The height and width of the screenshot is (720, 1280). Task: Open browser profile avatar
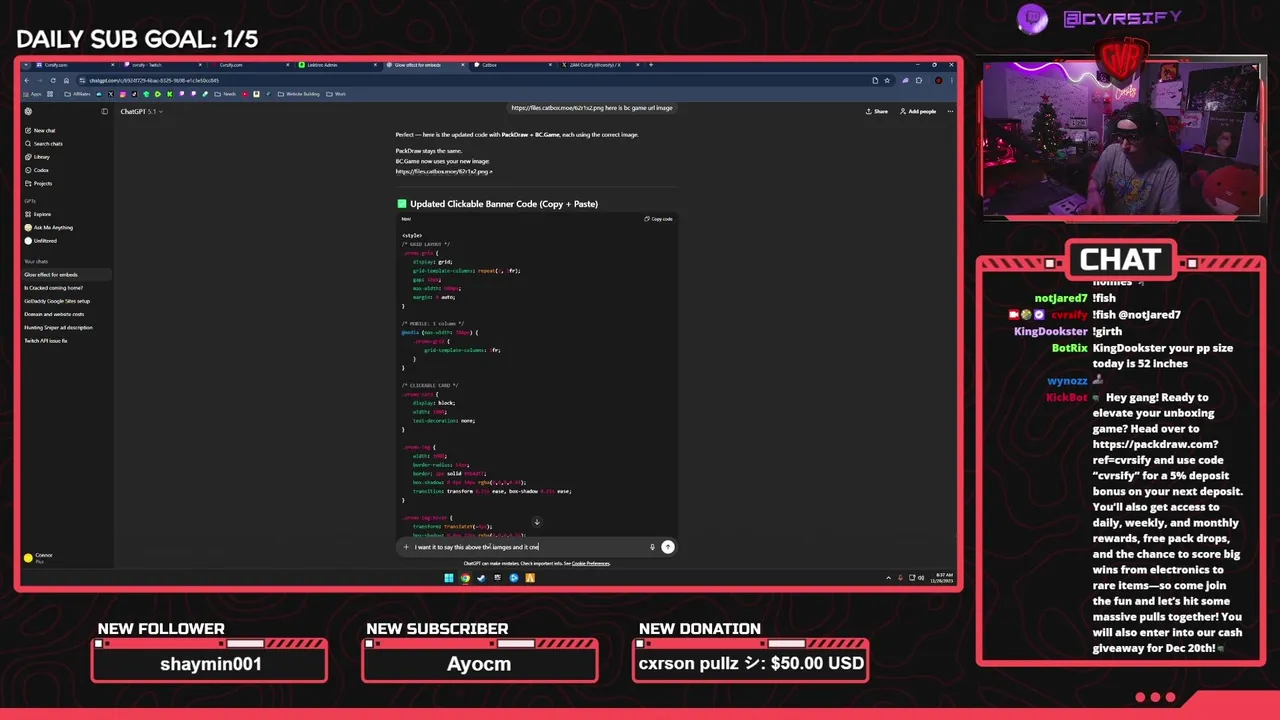pyautogui.click(x=938, y=80)
